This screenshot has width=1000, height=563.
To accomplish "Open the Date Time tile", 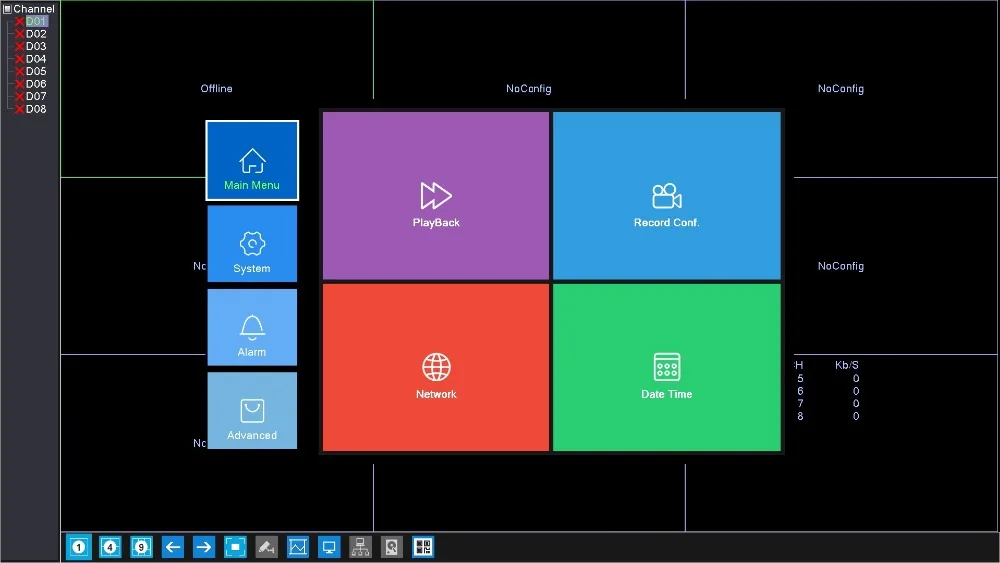I will coord(666,367).
